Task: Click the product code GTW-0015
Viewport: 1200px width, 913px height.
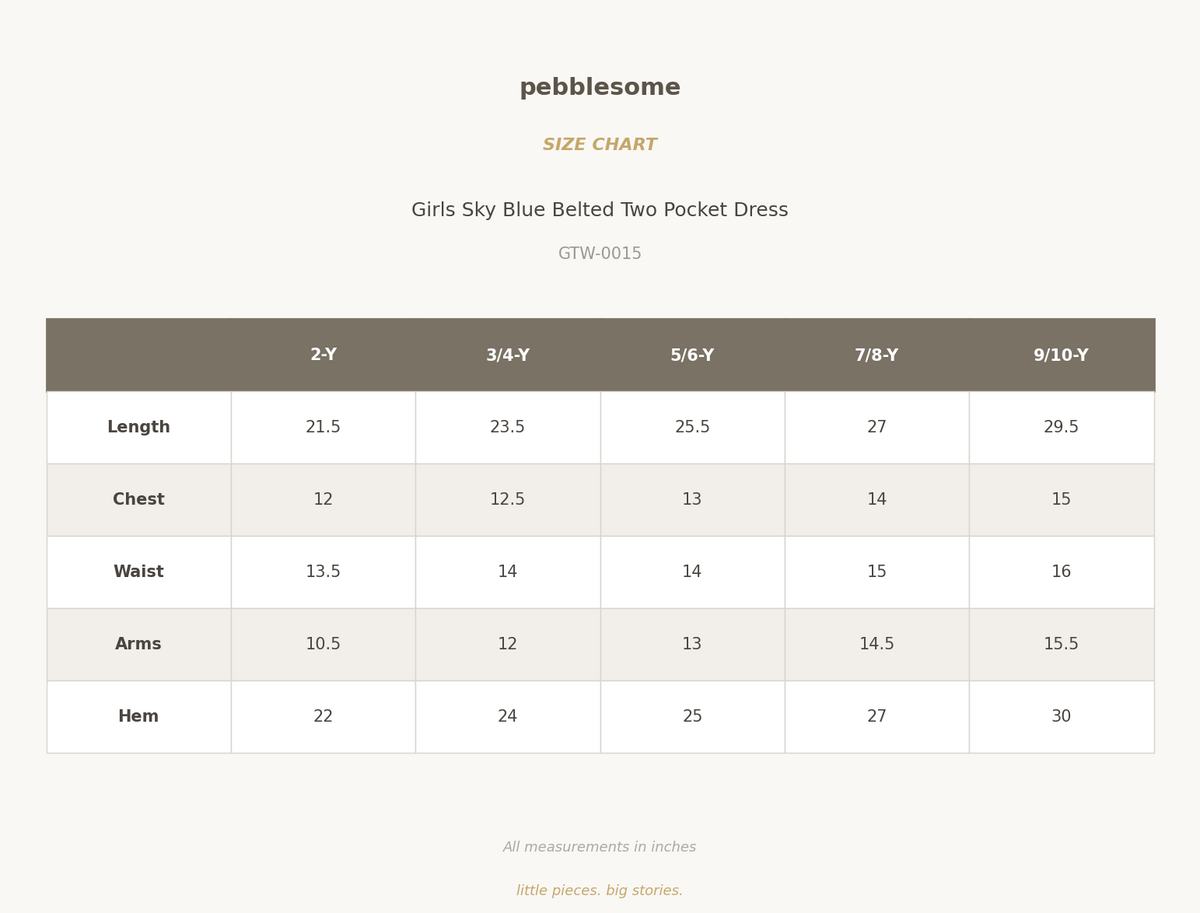Action: 600,254
